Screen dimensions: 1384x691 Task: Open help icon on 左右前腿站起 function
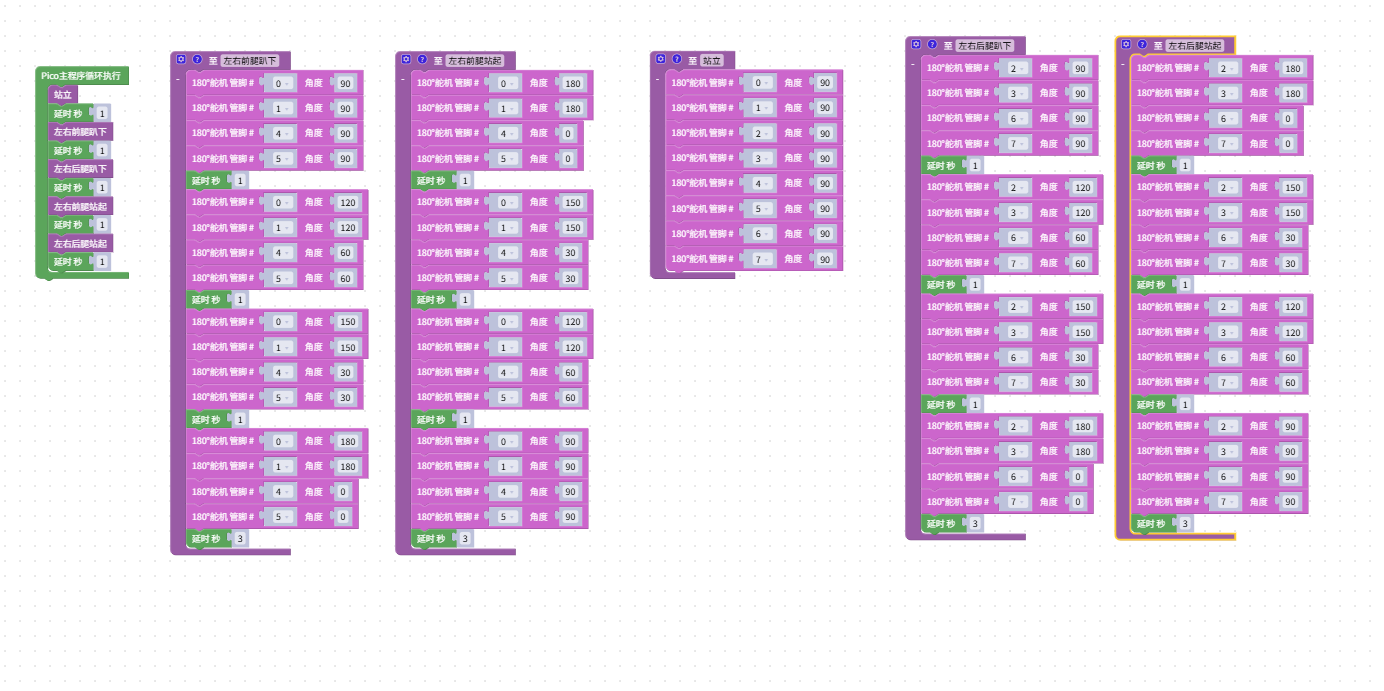click(x=422, y=59)
